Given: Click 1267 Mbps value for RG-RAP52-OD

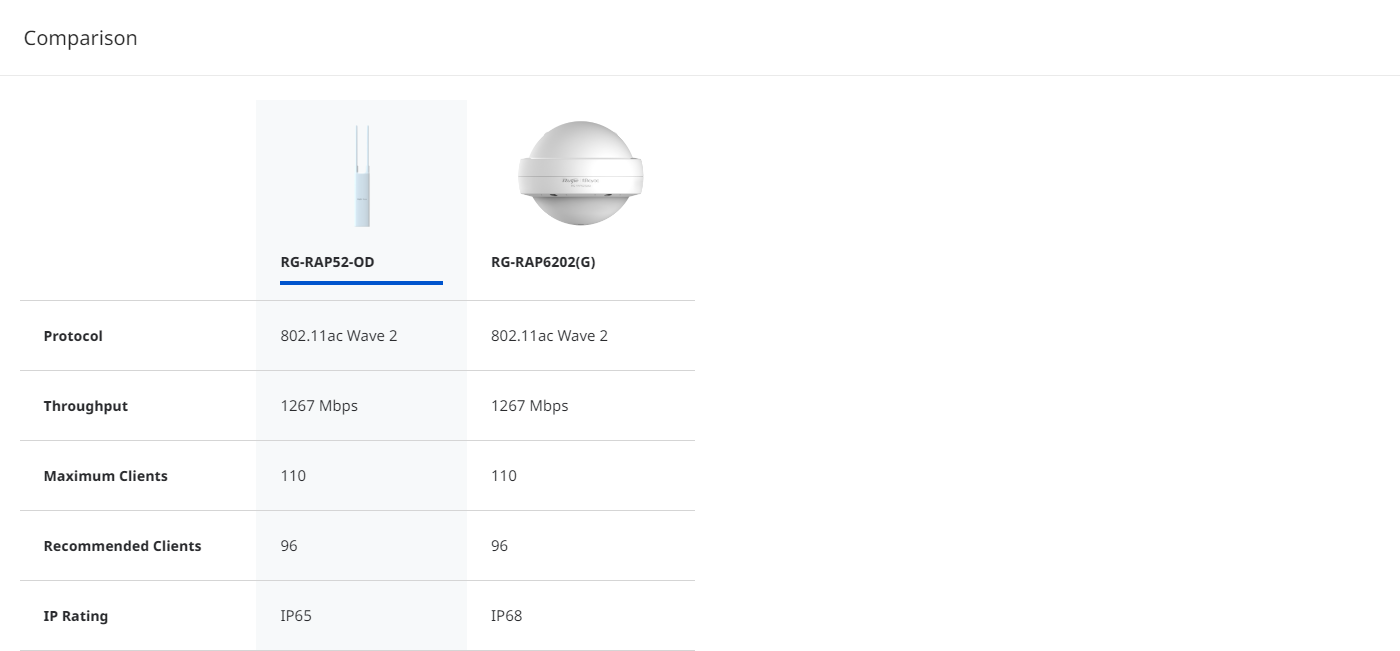Looking at the screenshot, I should (x=319, y=406).
